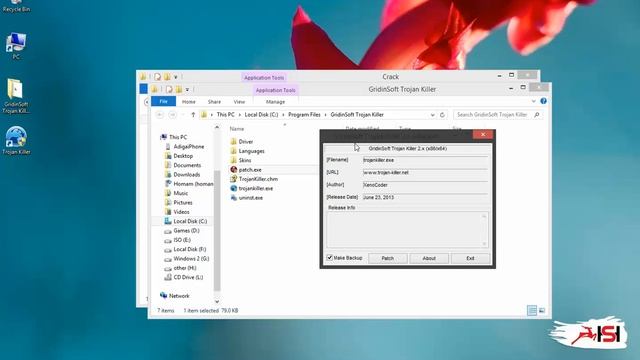The image size is (640, 360).
Task: Select Documents in the navigation pane
Action: (182, 165)
